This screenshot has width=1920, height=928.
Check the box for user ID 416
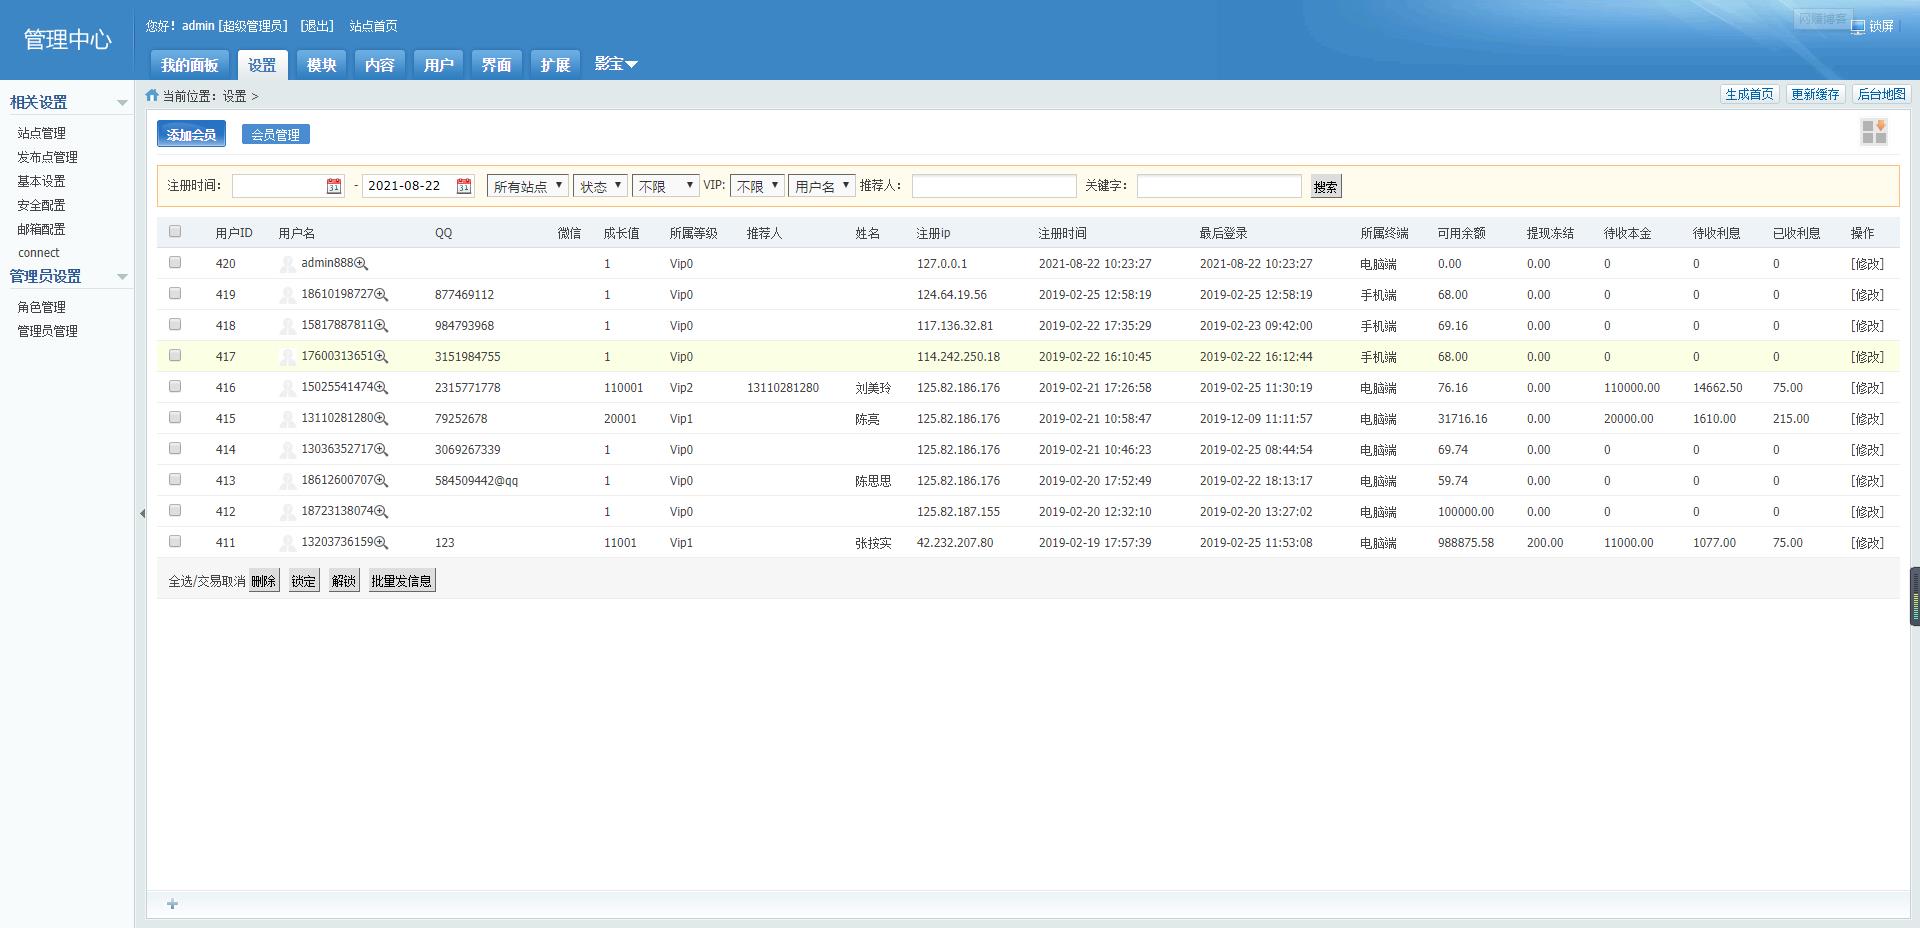(x=175, y=386)
